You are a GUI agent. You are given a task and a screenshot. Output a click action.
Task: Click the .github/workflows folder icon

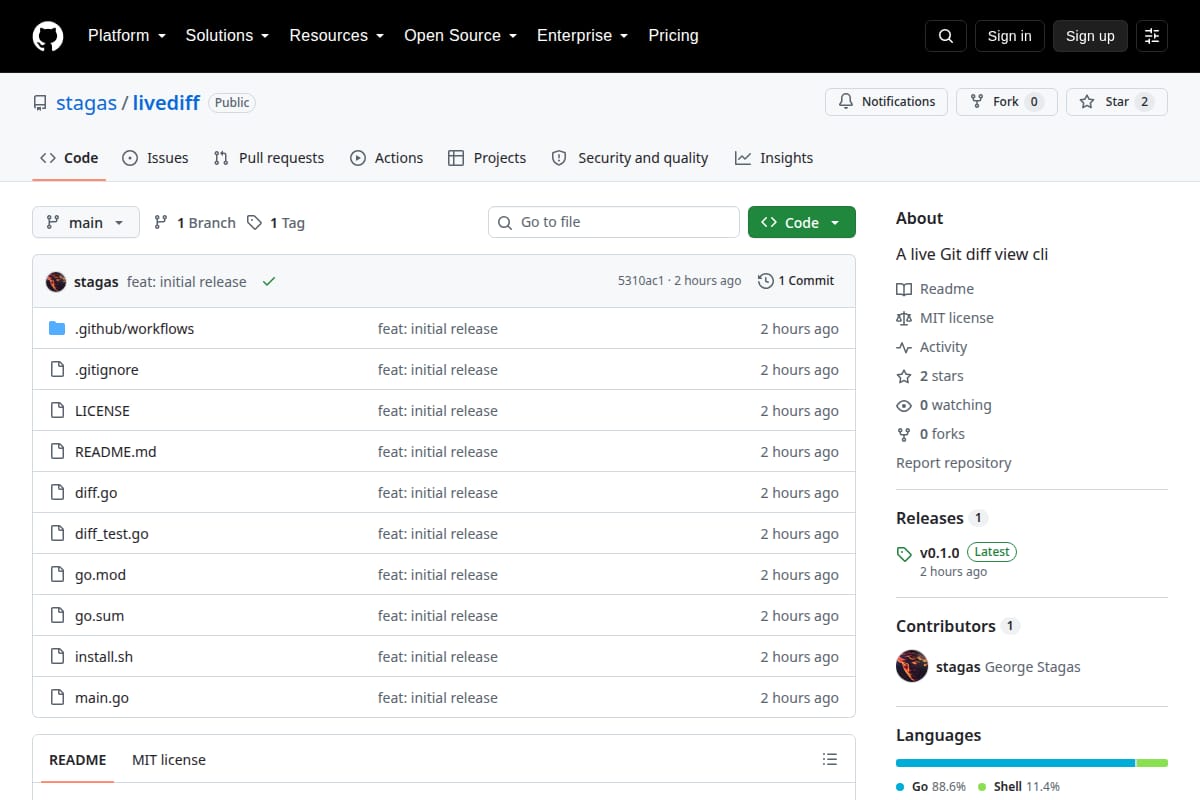(57, 329)
